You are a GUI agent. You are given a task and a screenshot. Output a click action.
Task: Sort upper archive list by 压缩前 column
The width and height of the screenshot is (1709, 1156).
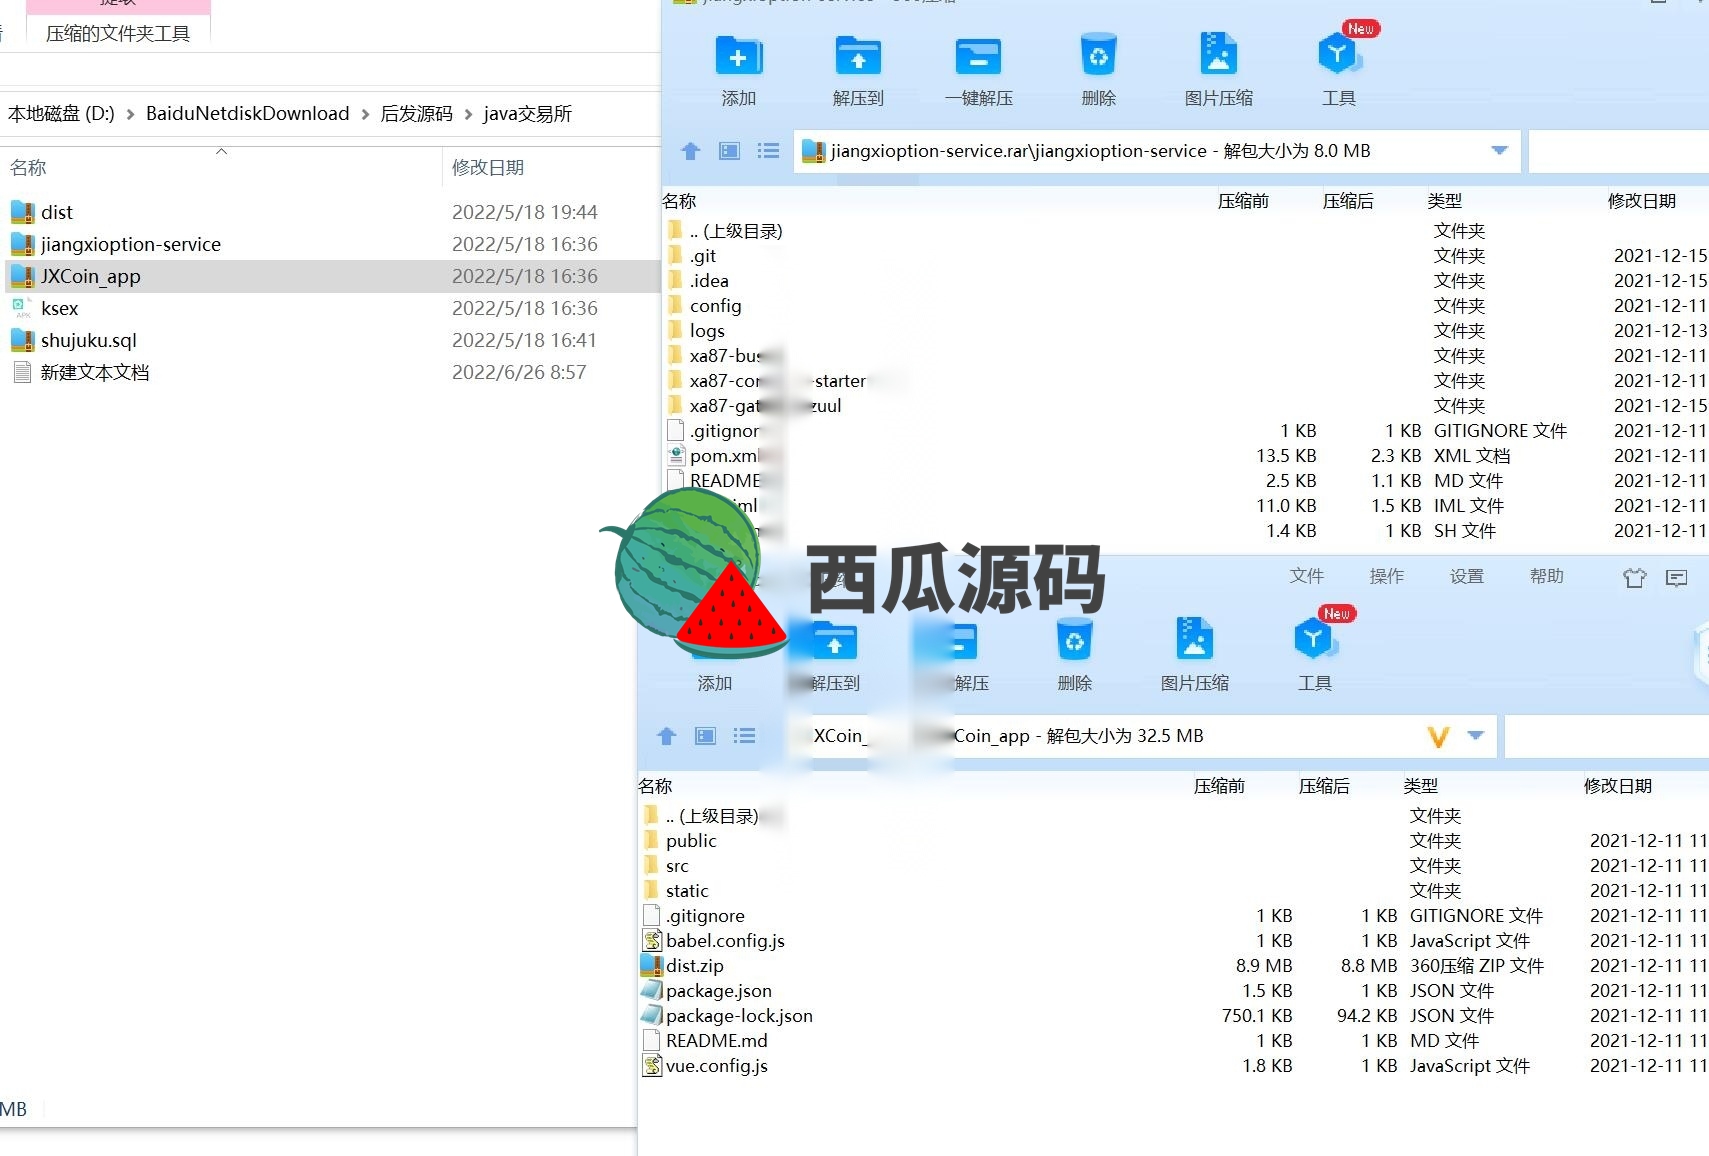click(x=1243, y=201)
